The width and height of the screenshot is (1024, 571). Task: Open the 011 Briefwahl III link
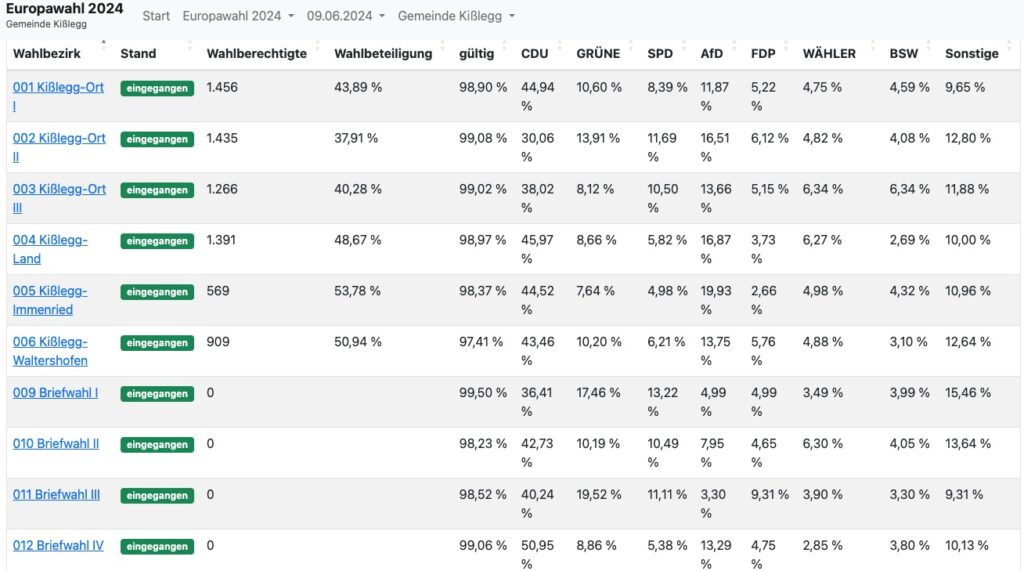pos(56,495)
